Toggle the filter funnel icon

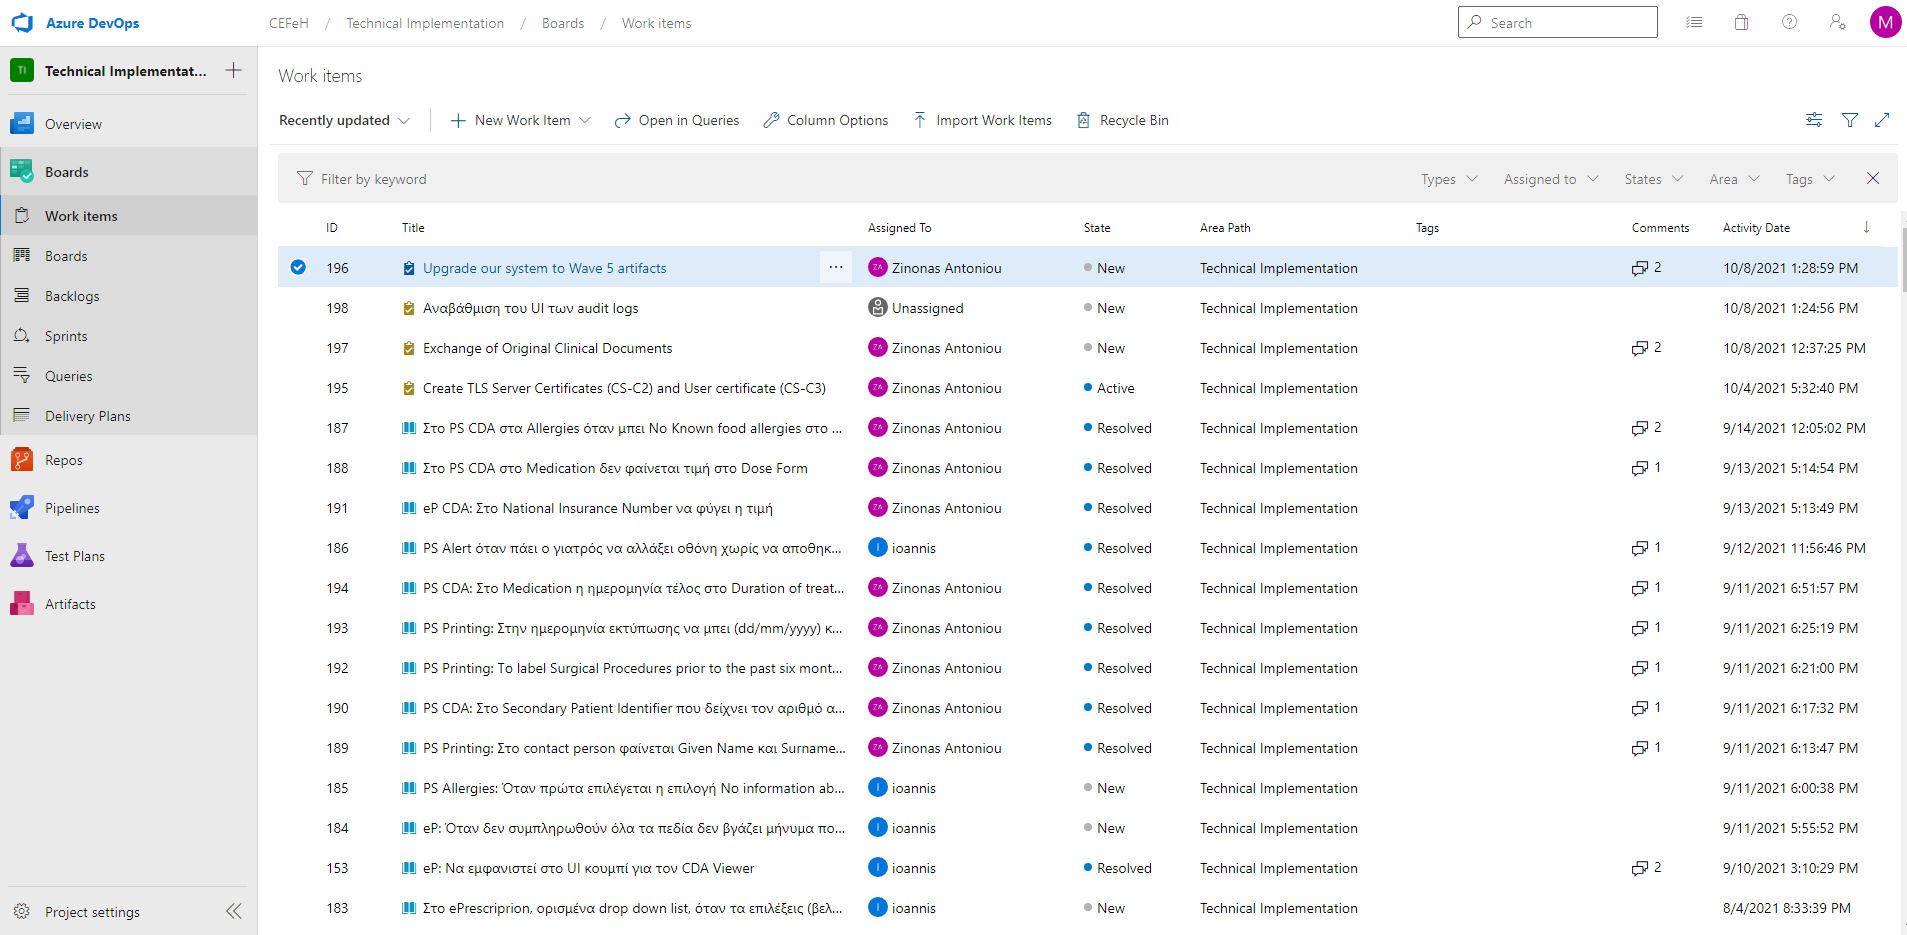pos(1850,120)
